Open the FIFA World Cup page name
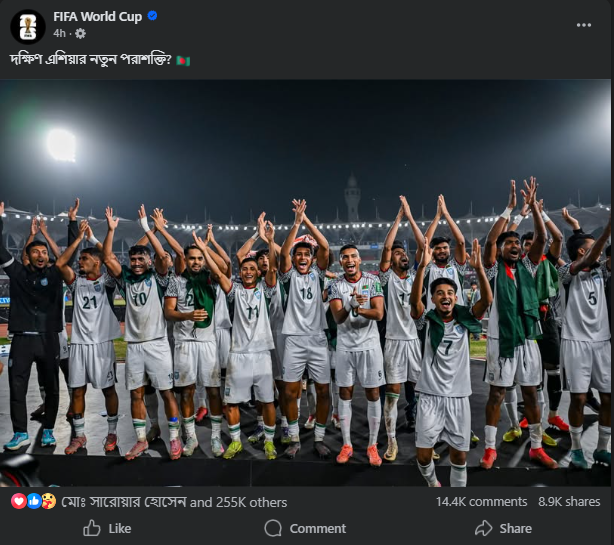The width and height of the screenshot is (614, 545). click(98, 16)
